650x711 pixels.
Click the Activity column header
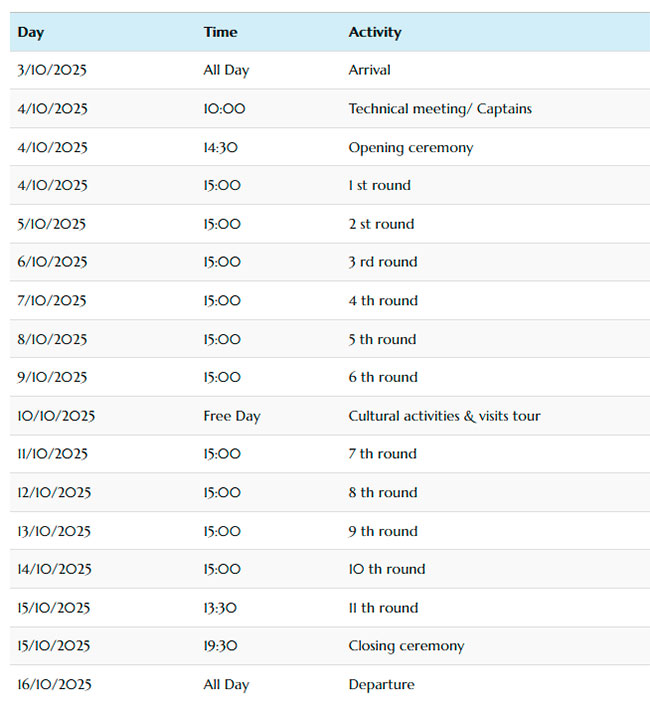[x=374, y=32]
